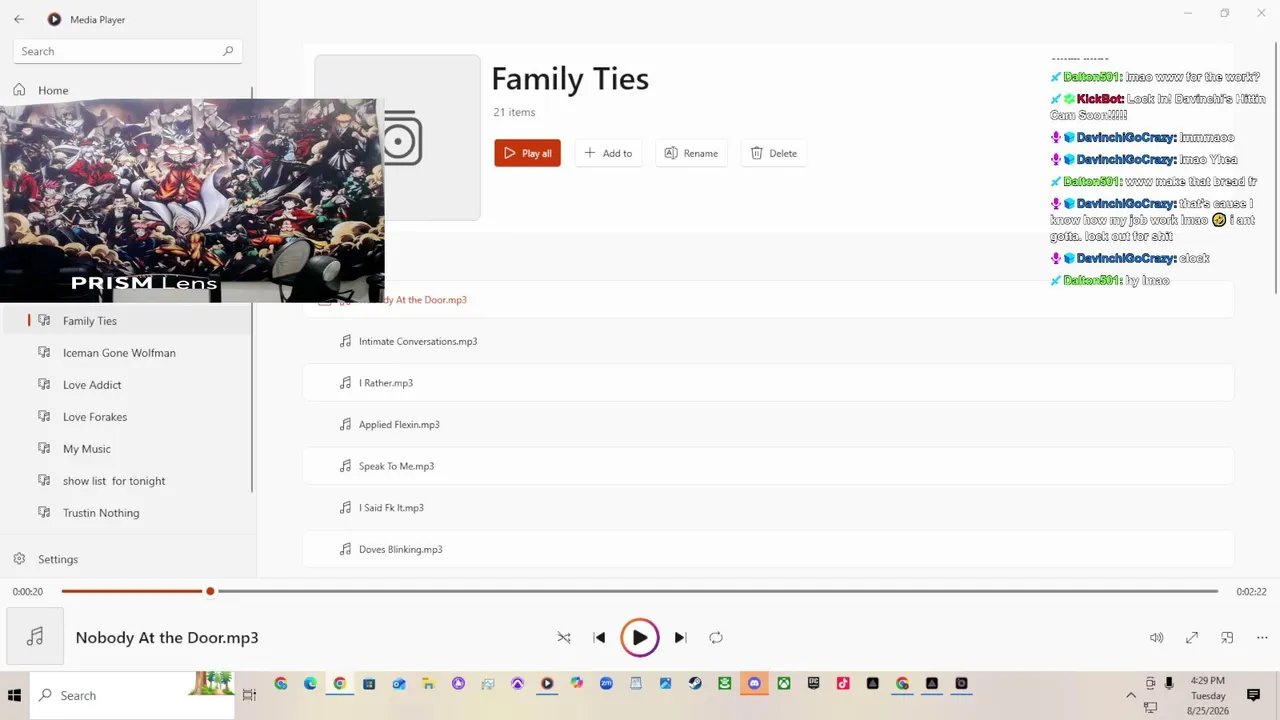
Task: Seek using the playback progress slider
Action: [x=640, y=591]
